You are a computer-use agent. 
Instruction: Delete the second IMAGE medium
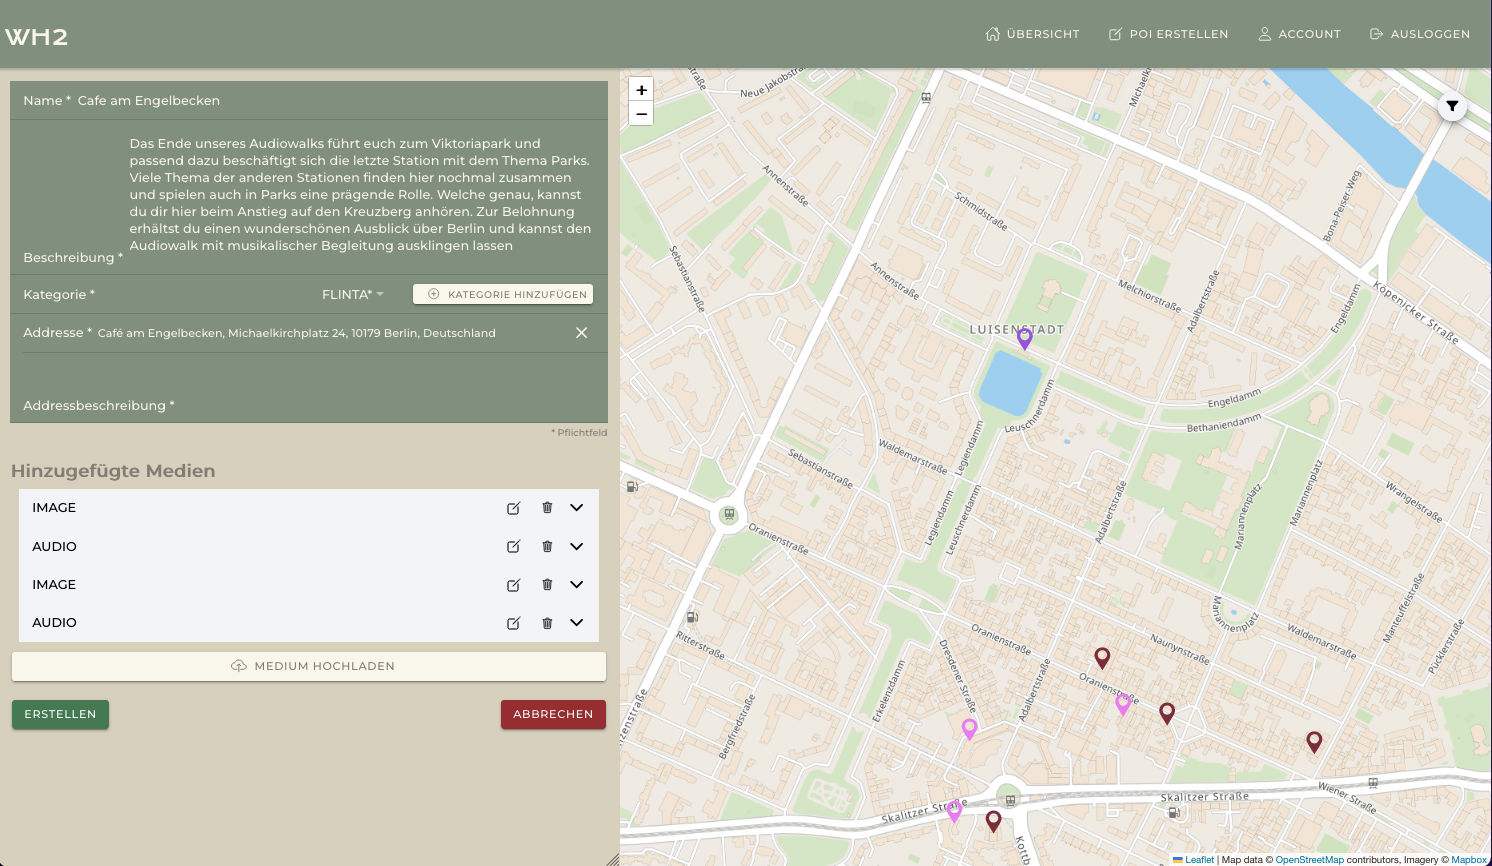tap(547, 585)
